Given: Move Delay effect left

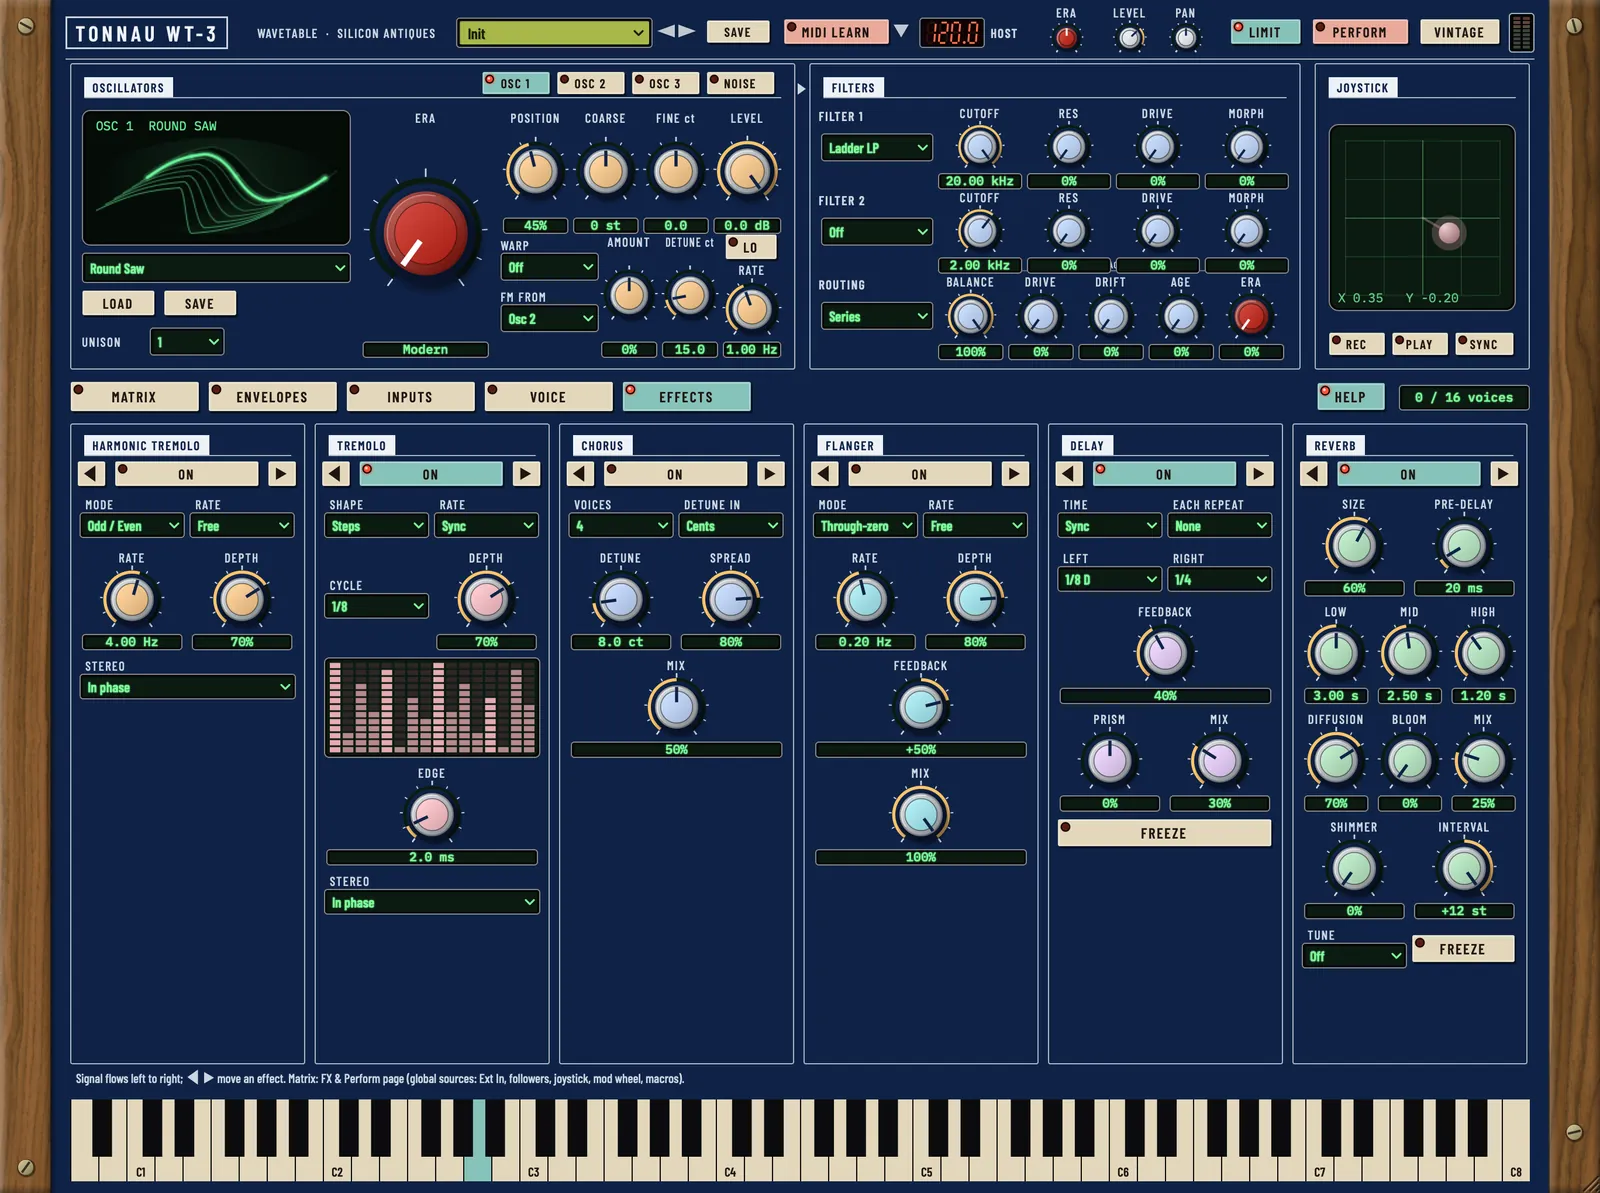Looking at the screenshot, I should (x=1070, y=474).
